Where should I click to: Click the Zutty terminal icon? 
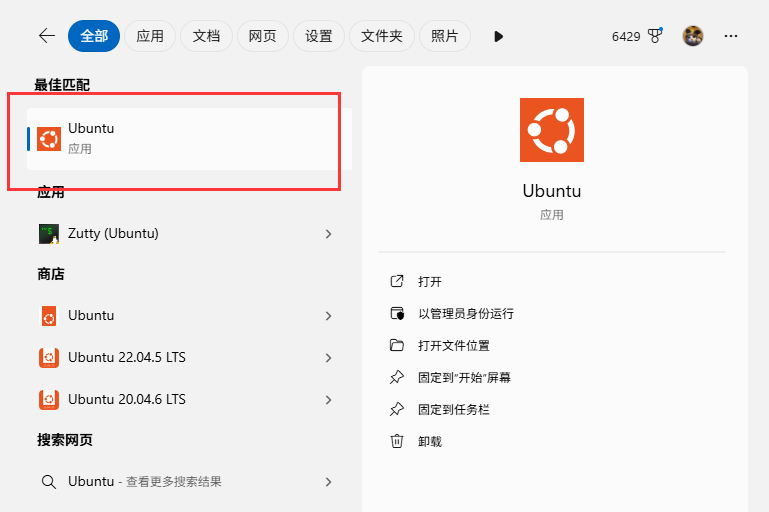click(x=49, y=234)
